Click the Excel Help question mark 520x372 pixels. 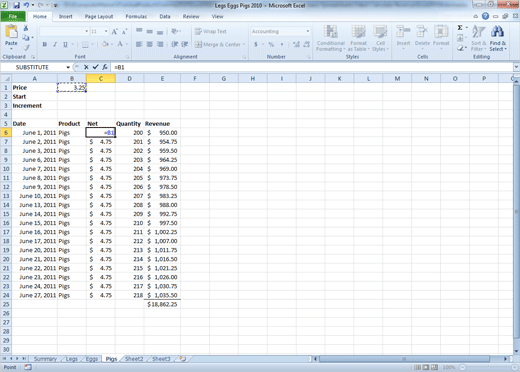tap(485, 16)
